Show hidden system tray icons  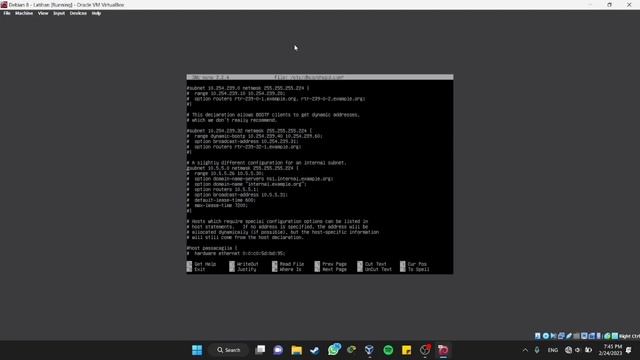pyautogui.click(x=525, y=350)
